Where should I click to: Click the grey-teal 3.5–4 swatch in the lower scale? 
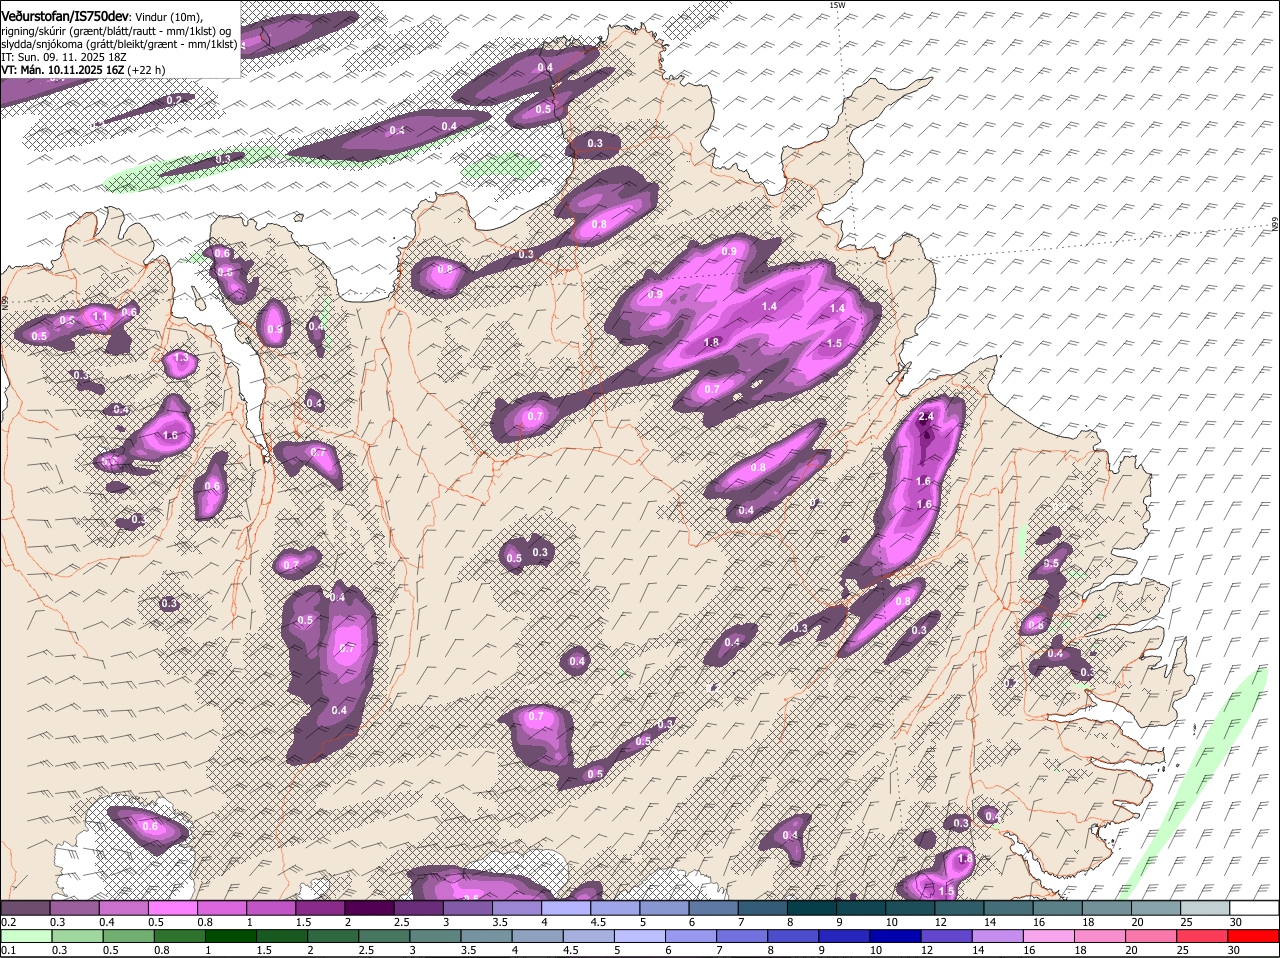coord(487,936)
